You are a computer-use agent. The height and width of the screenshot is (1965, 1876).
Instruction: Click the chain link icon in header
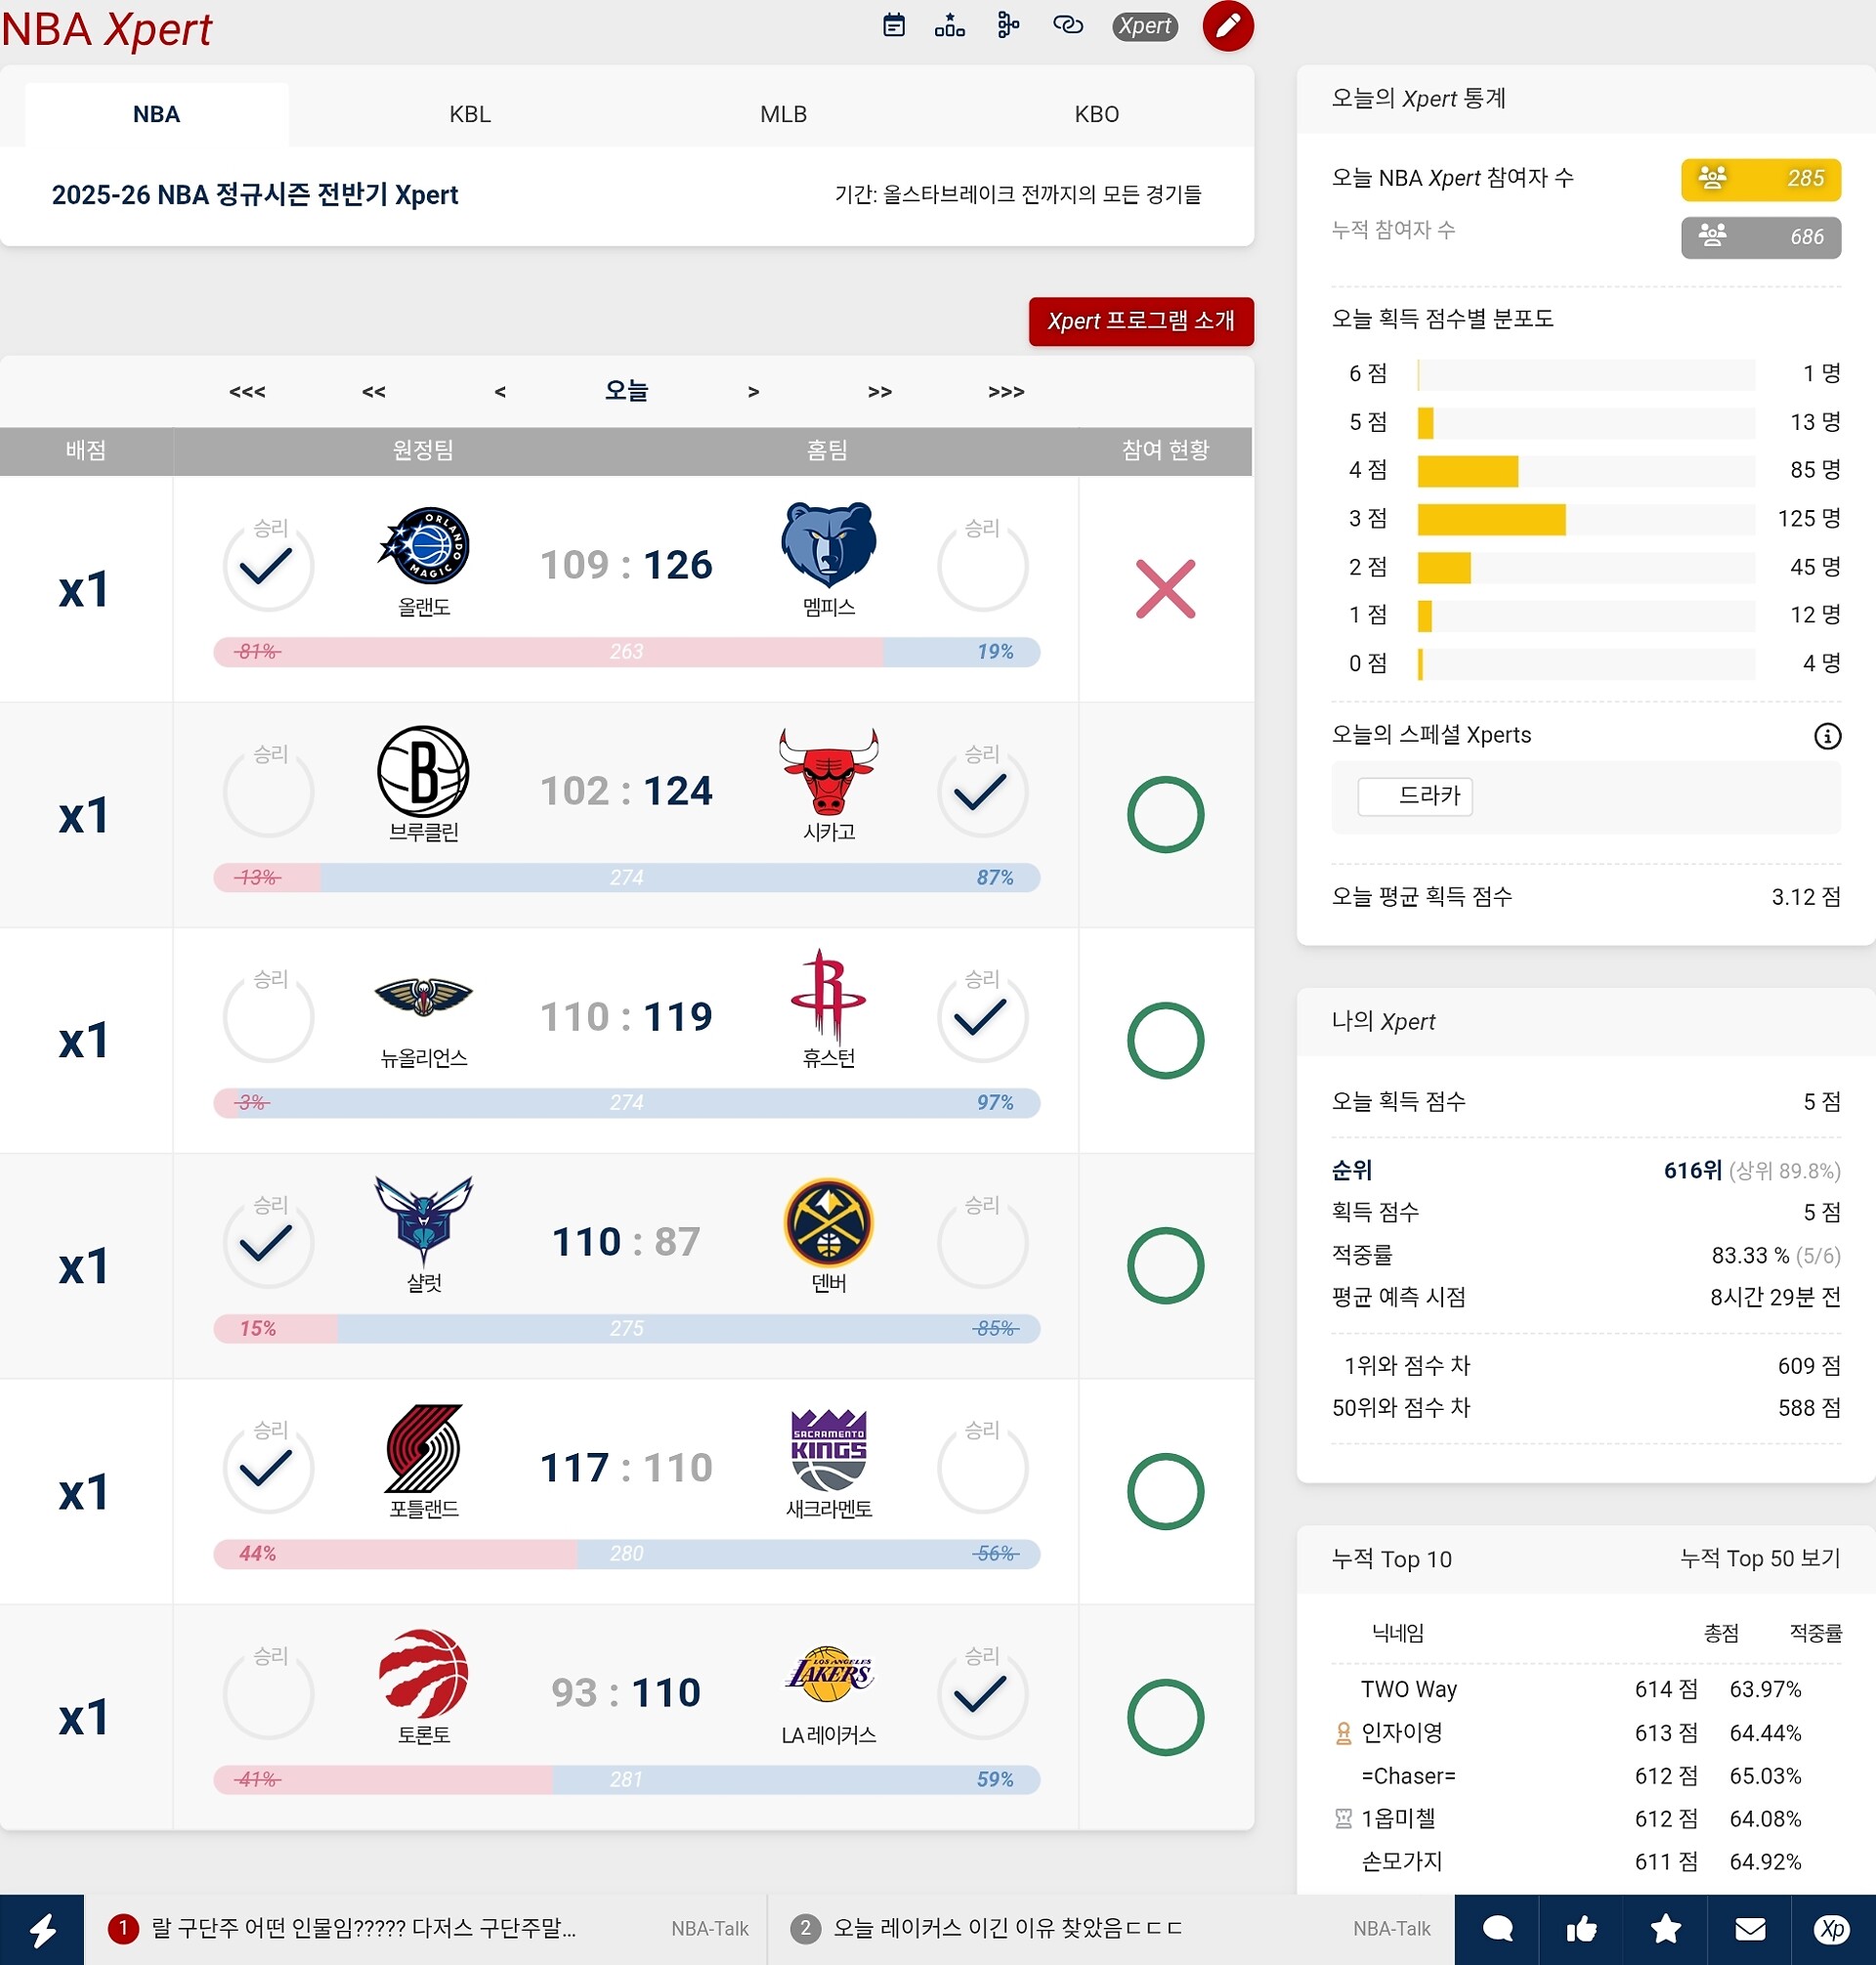pyautogui.click(x=1068, y=26)
